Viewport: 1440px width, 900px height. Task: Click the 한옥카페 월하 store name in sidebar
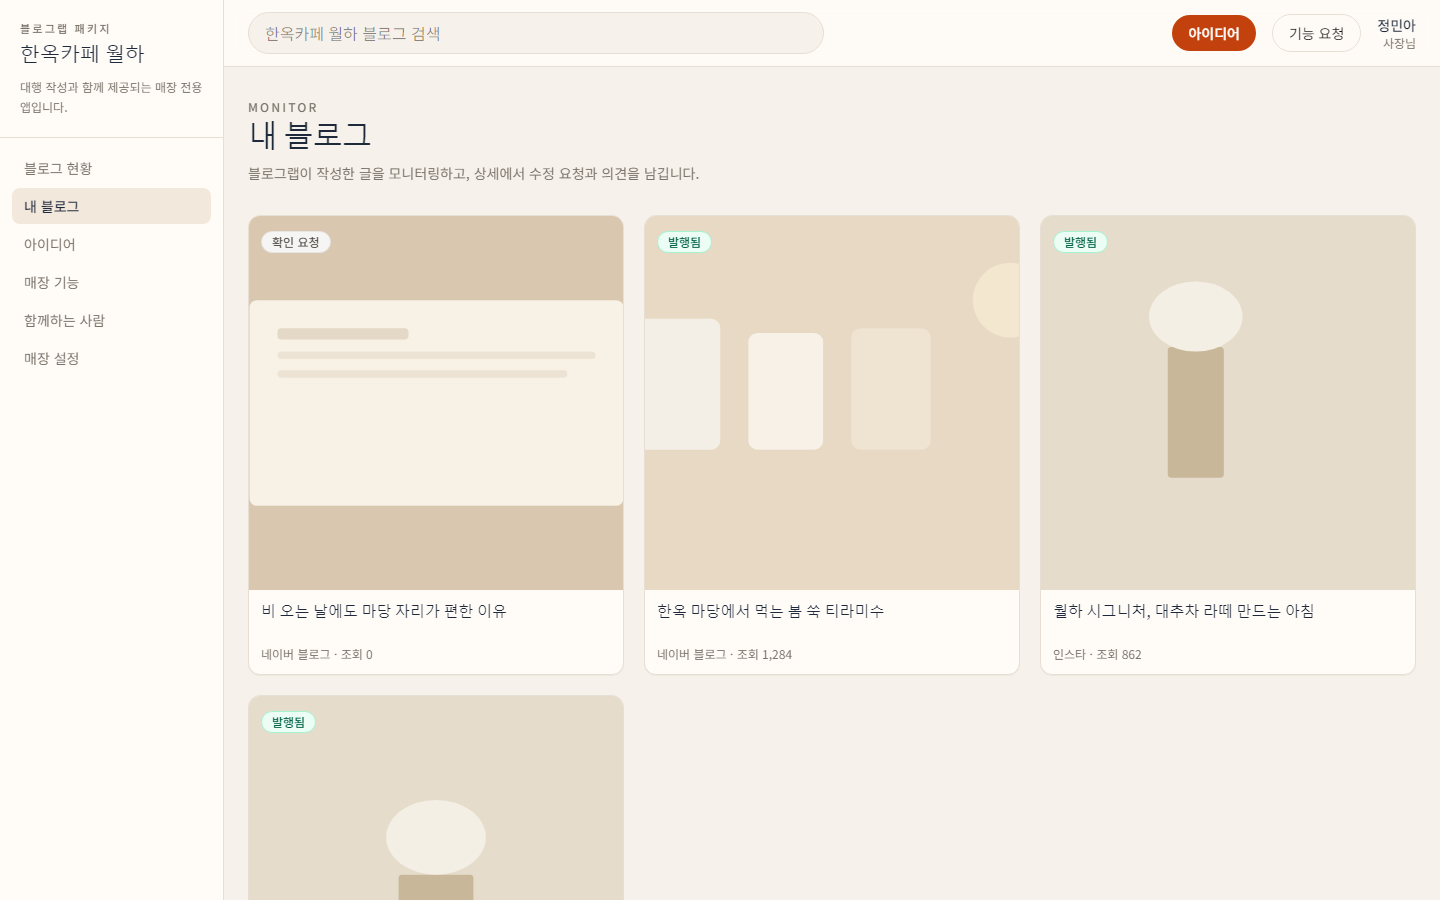[x=82, y=53]
